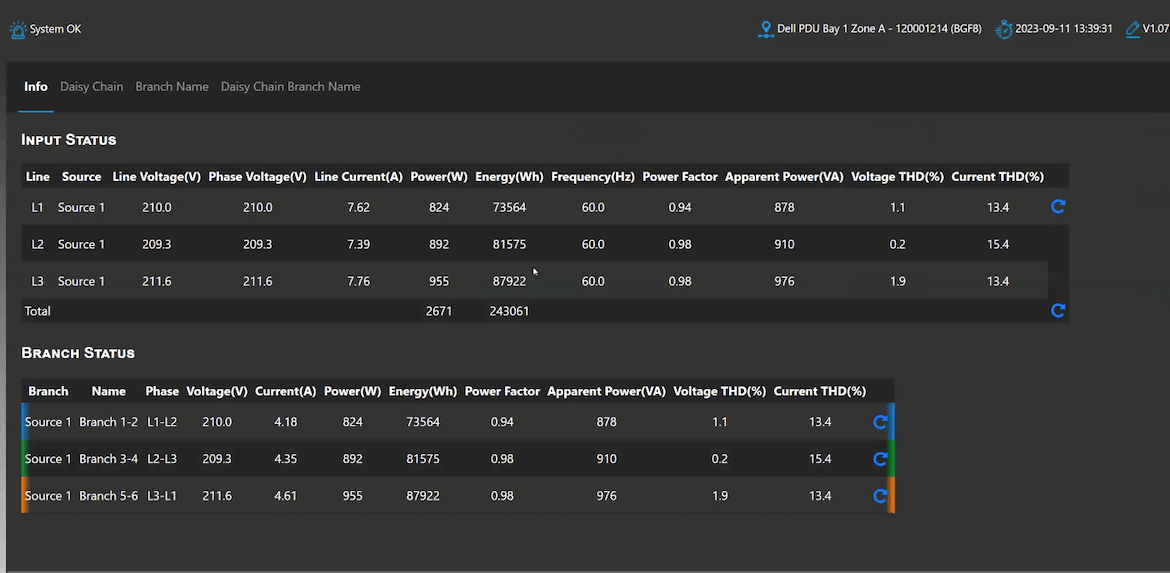Click the Energy(Wh) header in Input Status
This screenshot has height=573, width=1170.
click(510, 177)
